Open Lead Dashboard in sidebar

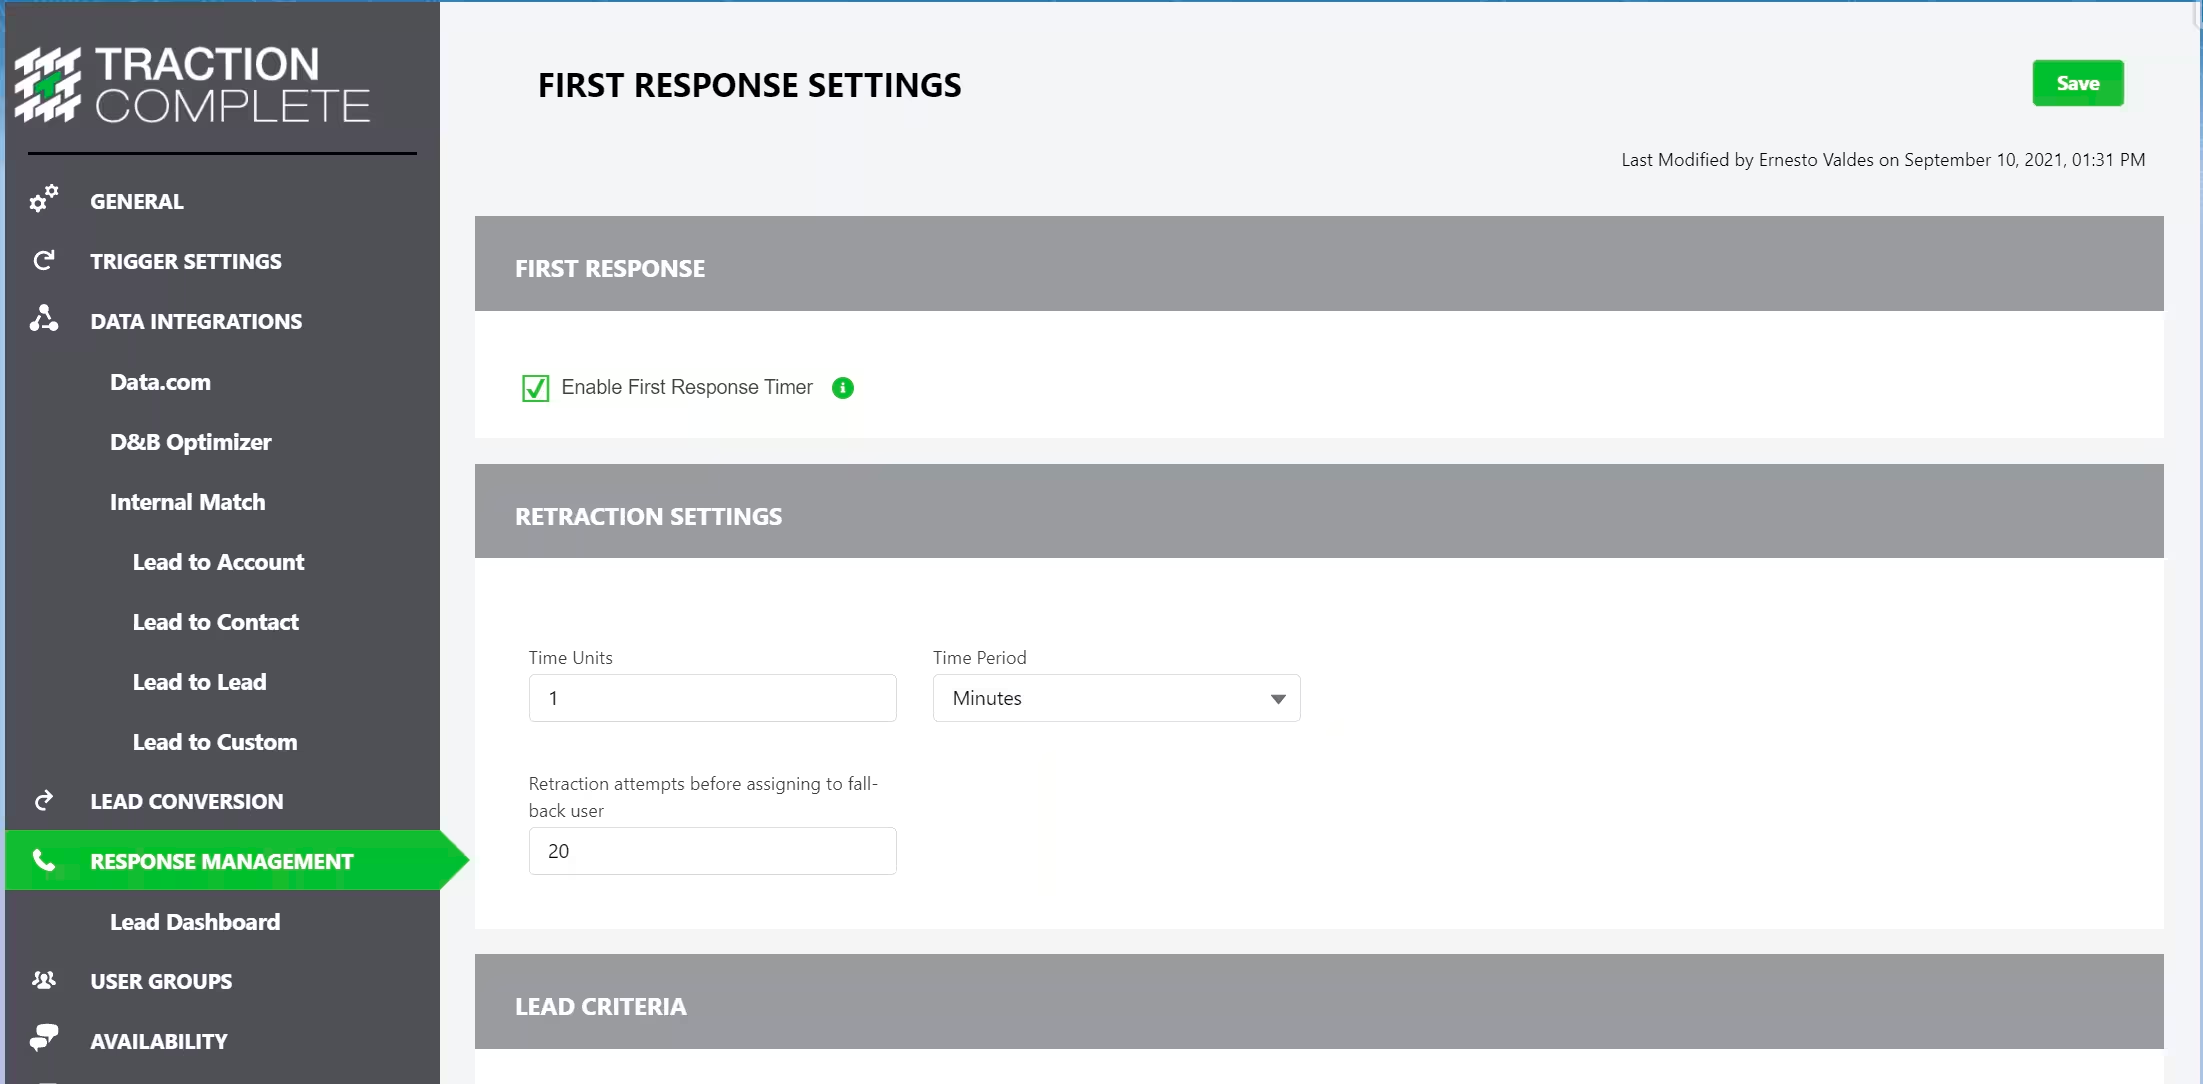195,922
